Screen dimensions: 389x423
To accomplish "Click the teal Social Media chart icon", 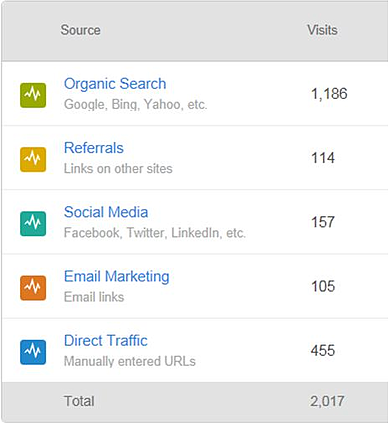I will pyautogui.click(x=33, y=224).
